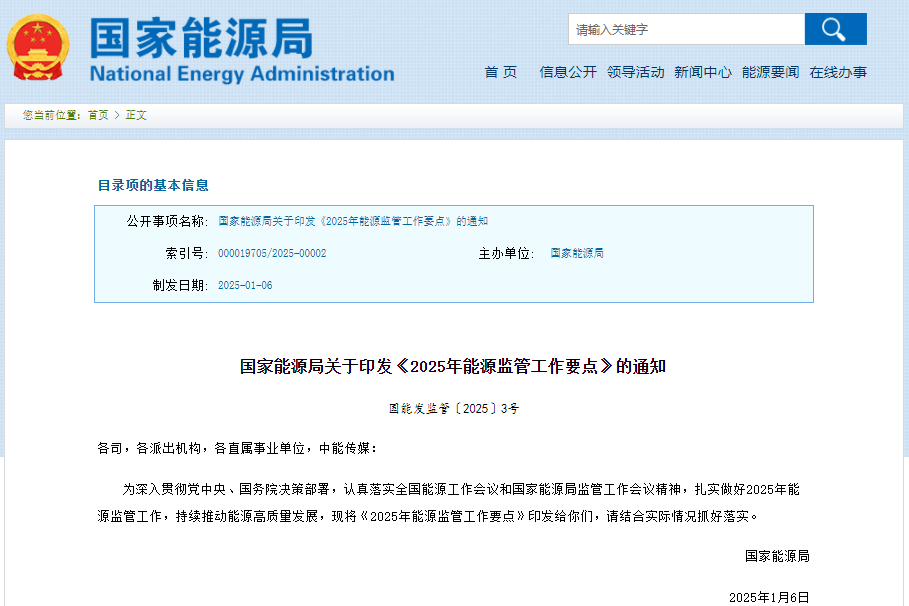Screen dimensions: 909x606
Task: Click the notice title about 2025年能源监管工作要点
Action: coord(454,364)
